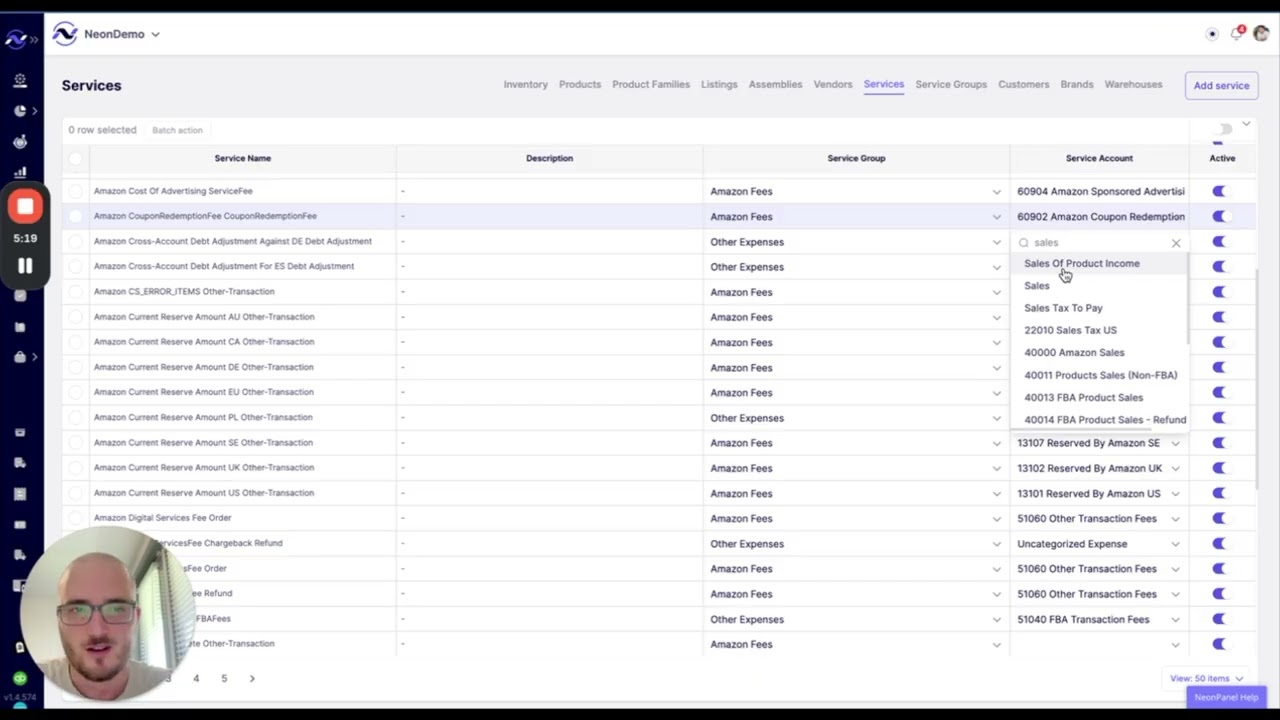Viewport: 1280px width, 720px height.
Task: Check the Current Reserve Amount AU row
Action: (x=76, y=317)
